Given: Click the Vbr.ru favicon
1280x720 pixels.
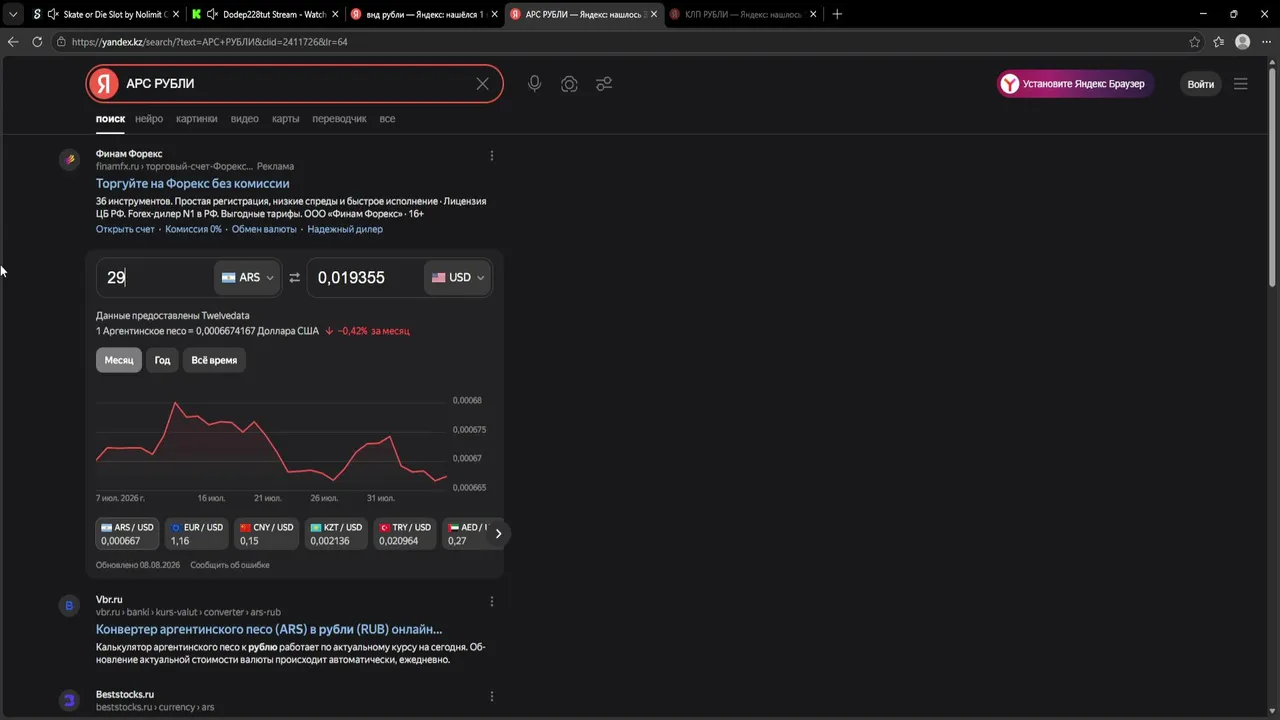Looking at the screenshot, I should (x=69, y=605).
